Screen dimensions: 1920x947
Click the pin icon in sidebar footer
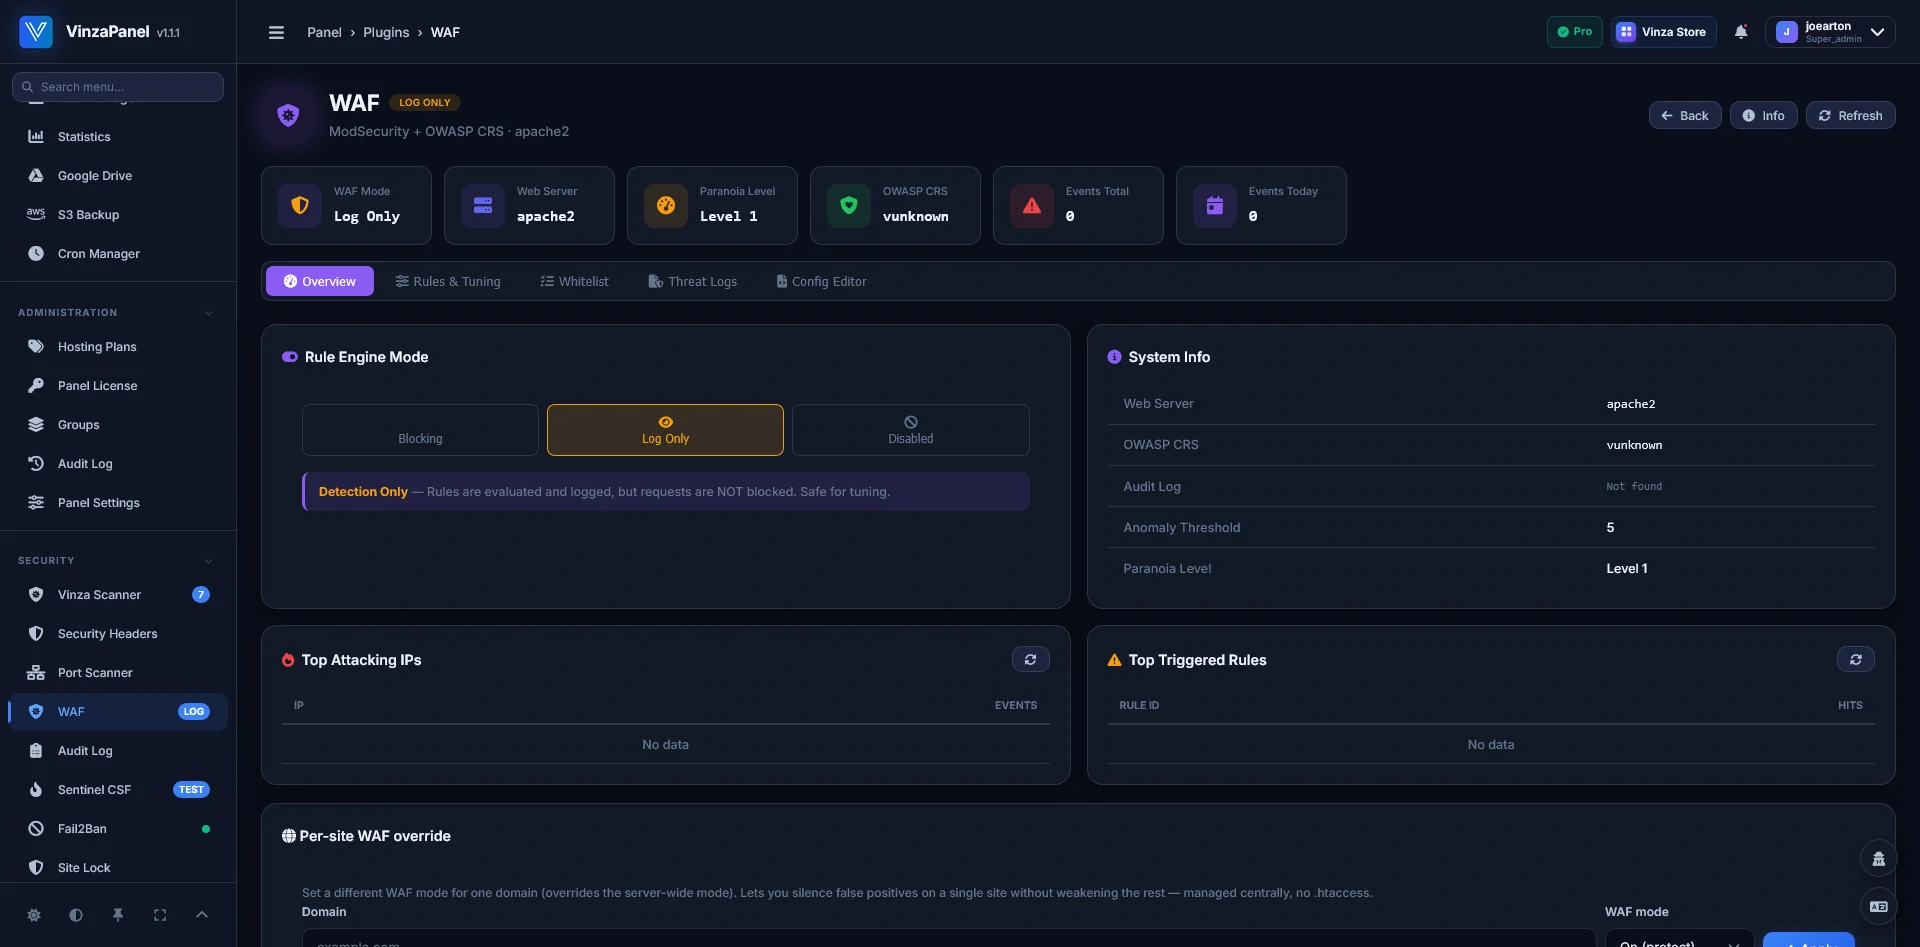pyautogui.click(x=118, y=915)
